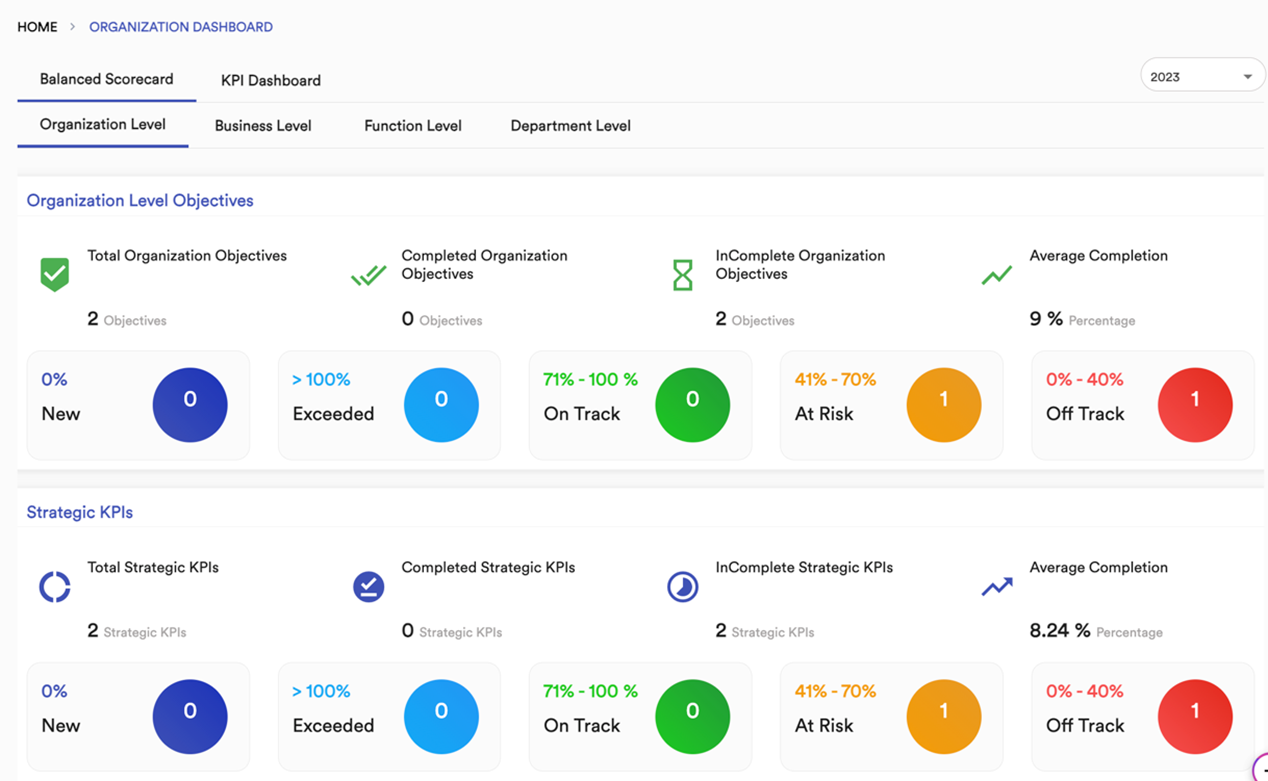Open the 2023 year dropdown
The width and height of the screenshot is (1268, 781).
coord(1202,74)
